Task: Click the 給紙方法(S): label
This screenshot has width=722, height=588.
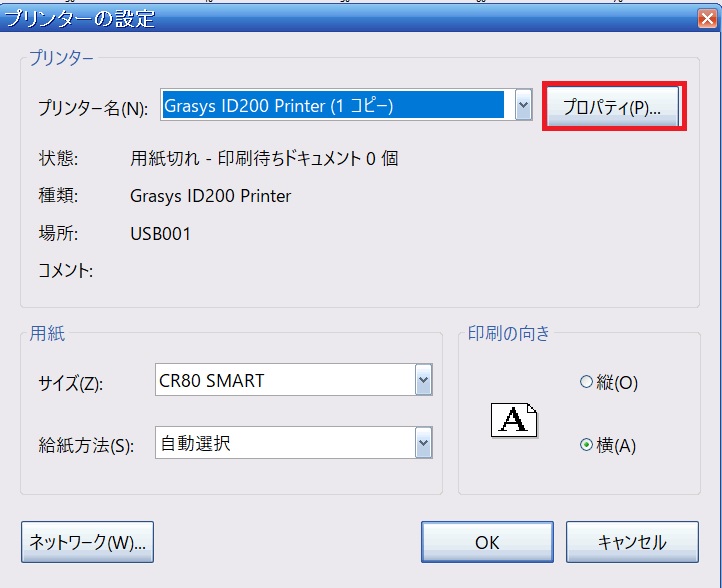Action: tap(86, 446)
